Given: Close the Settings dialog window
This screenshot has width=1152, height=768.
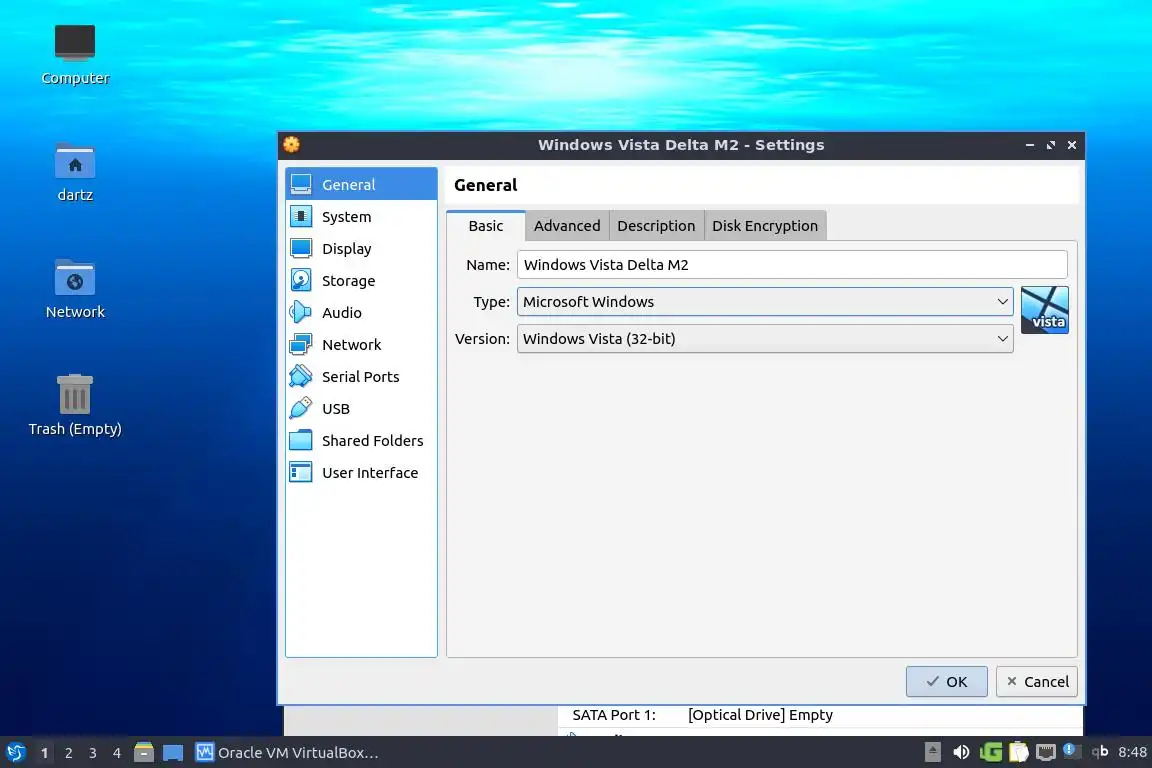Looking at the screenshot, I should click(x=1072, y=145).
